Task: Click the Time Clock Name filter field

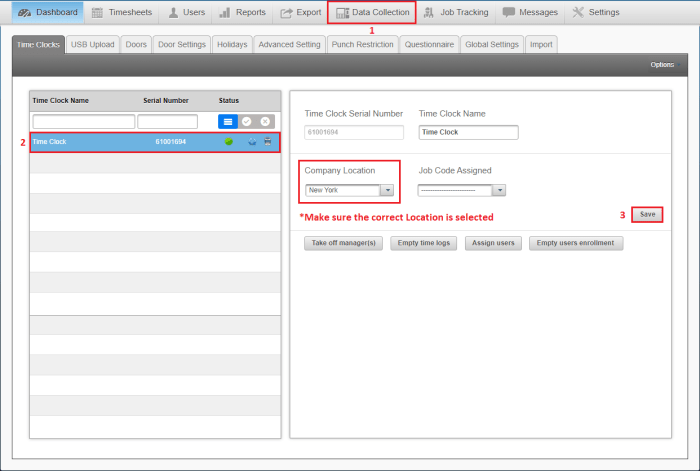Action: point(84,121)
